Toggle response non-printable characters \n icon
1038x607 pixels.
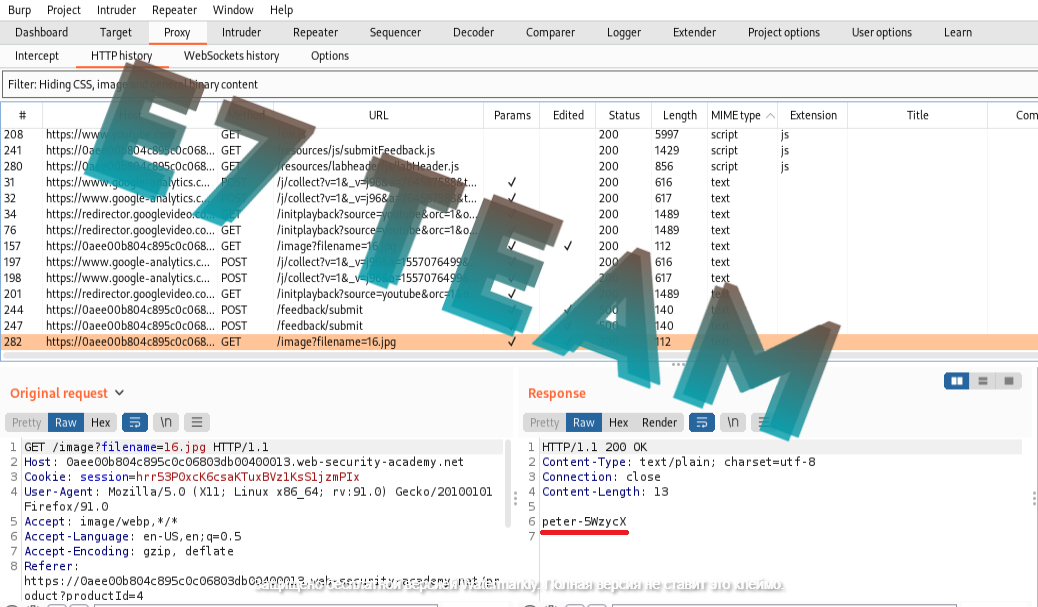(x=733, y=422)
